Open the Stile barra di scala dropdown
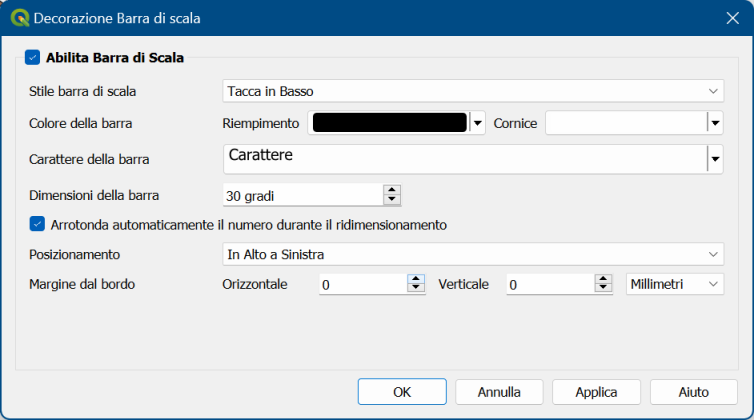The height and width of the screenshot is (420, 754). click(473, 91)
